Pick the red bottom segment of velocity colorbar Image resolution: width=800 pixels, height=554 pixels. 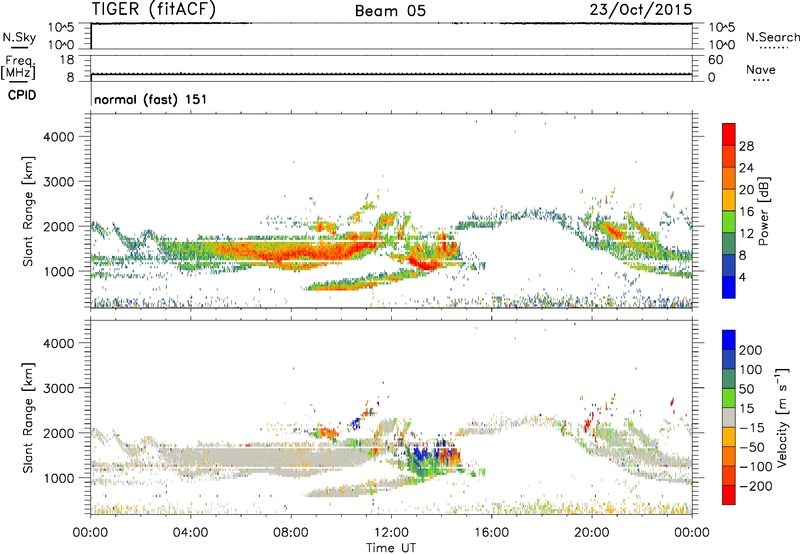pyautogui.click(x=729, y=495)
